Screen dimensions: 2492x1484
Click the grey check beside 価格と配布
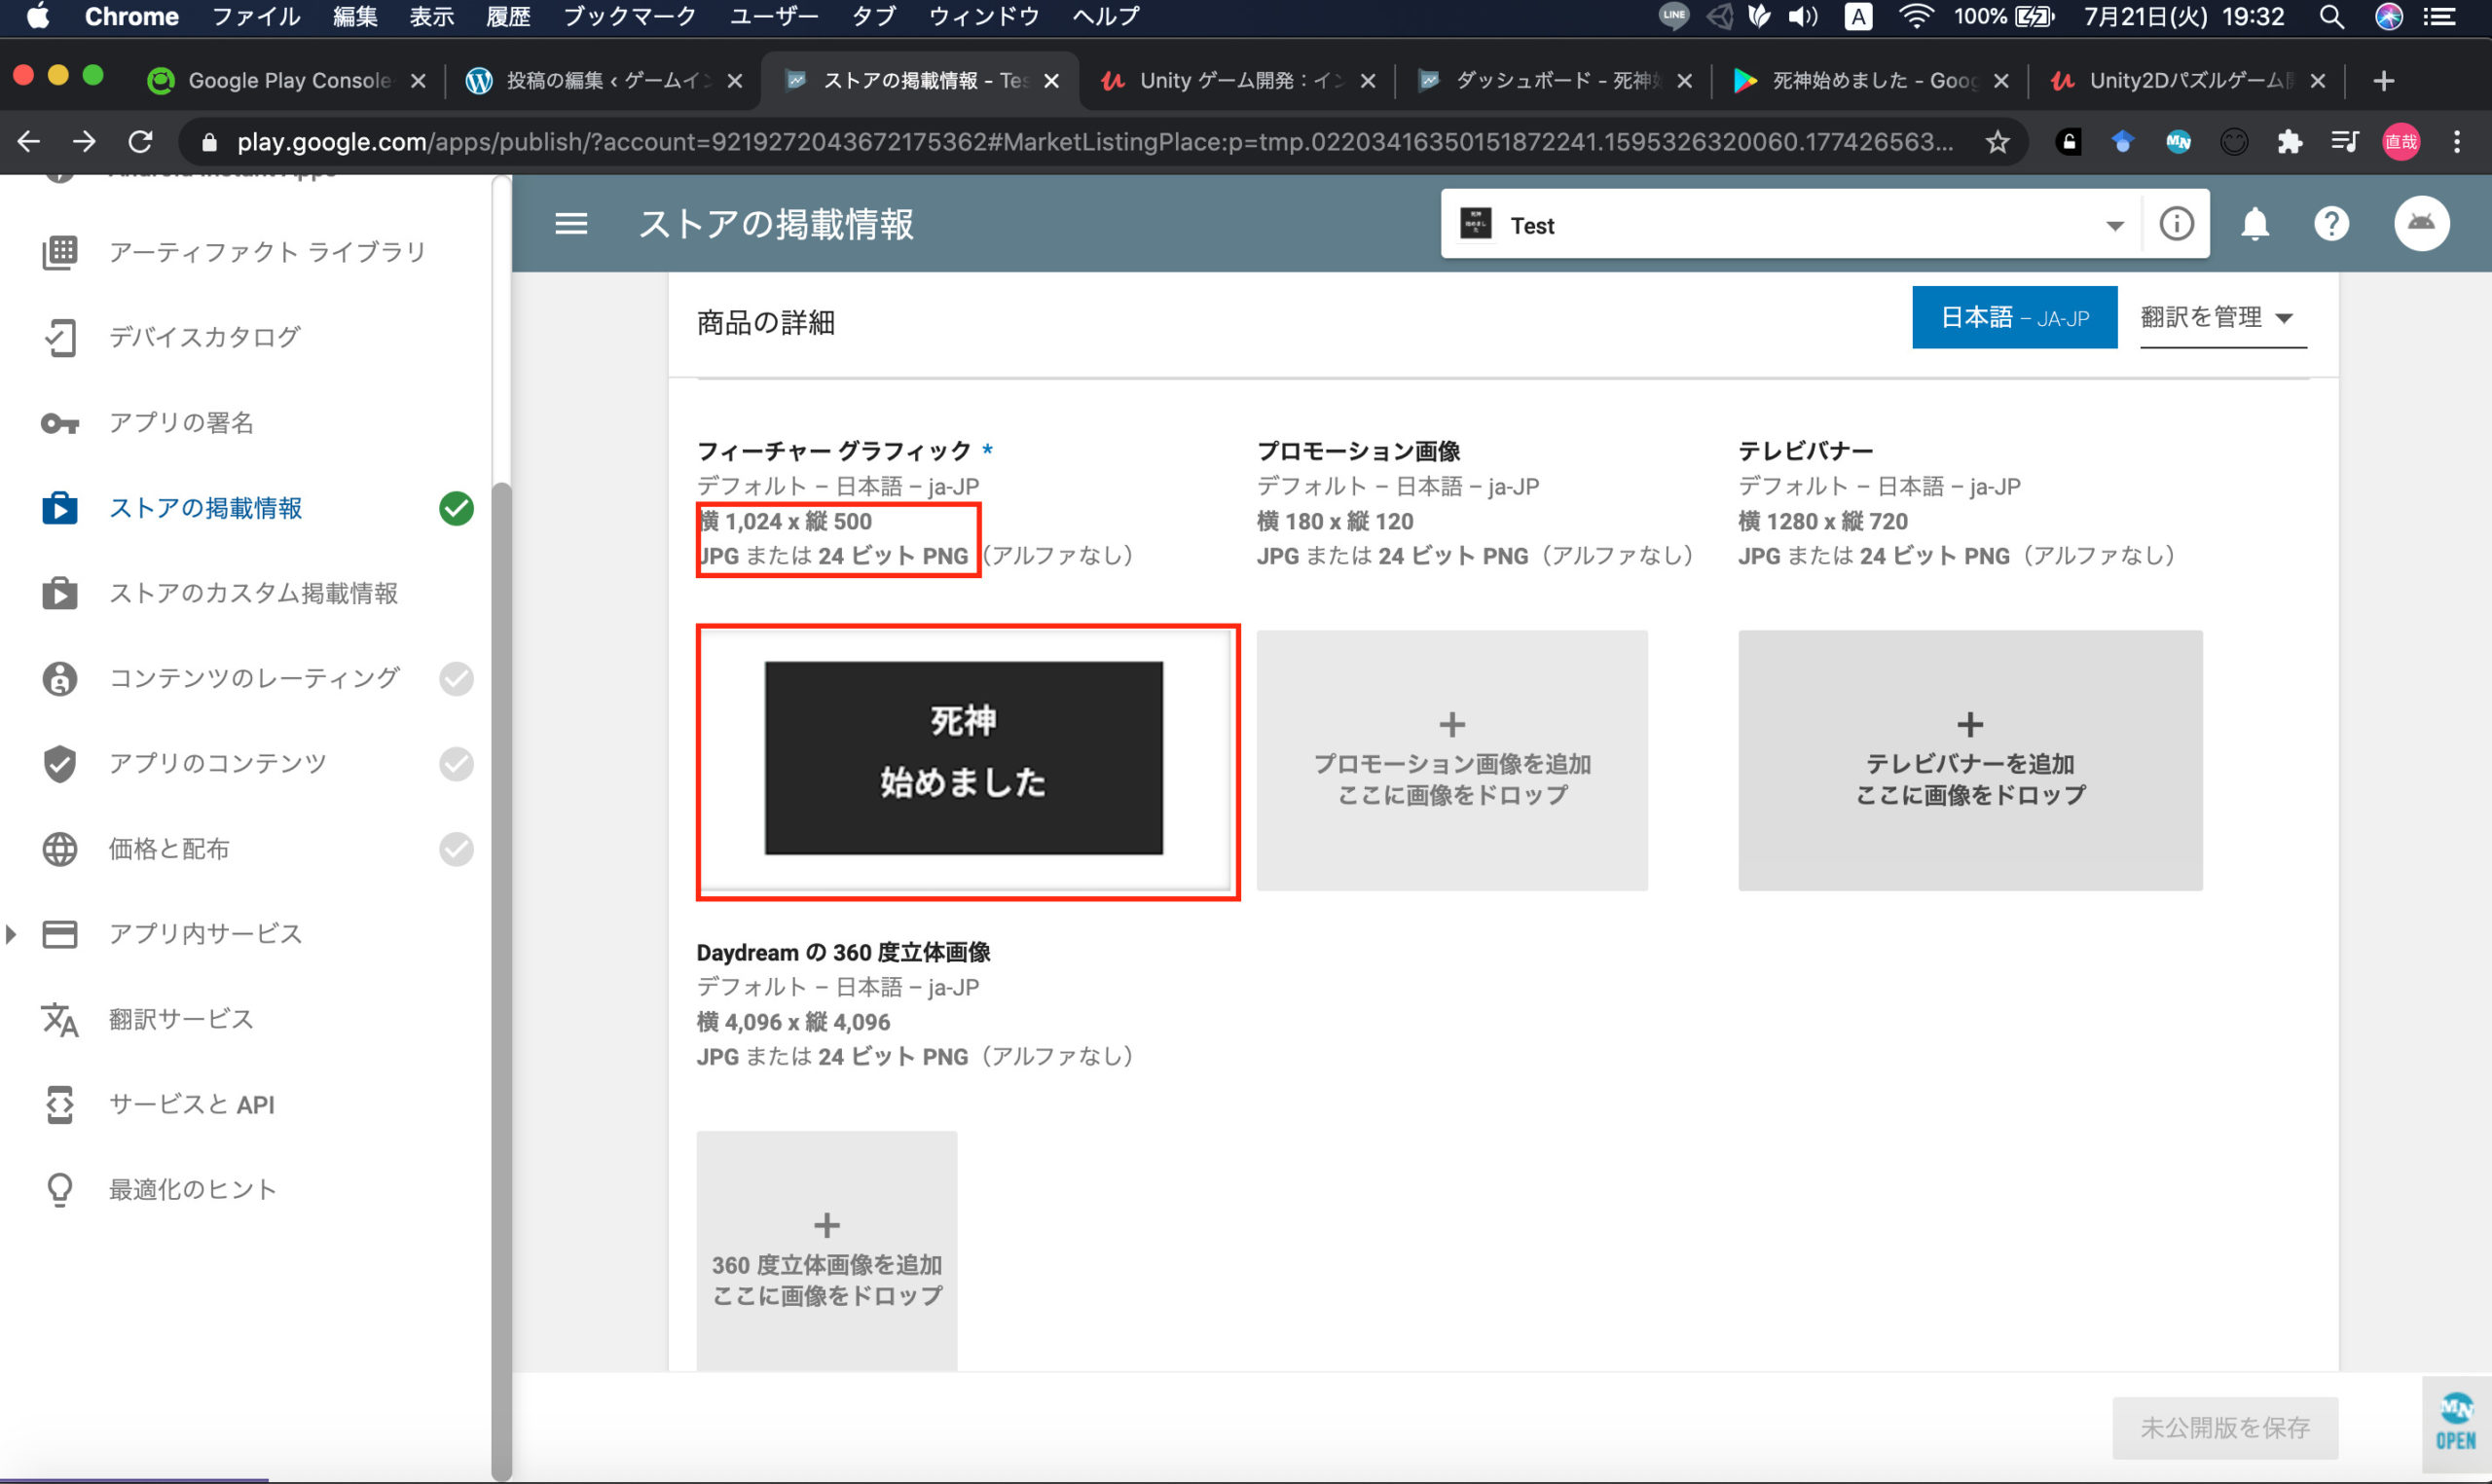457,849
